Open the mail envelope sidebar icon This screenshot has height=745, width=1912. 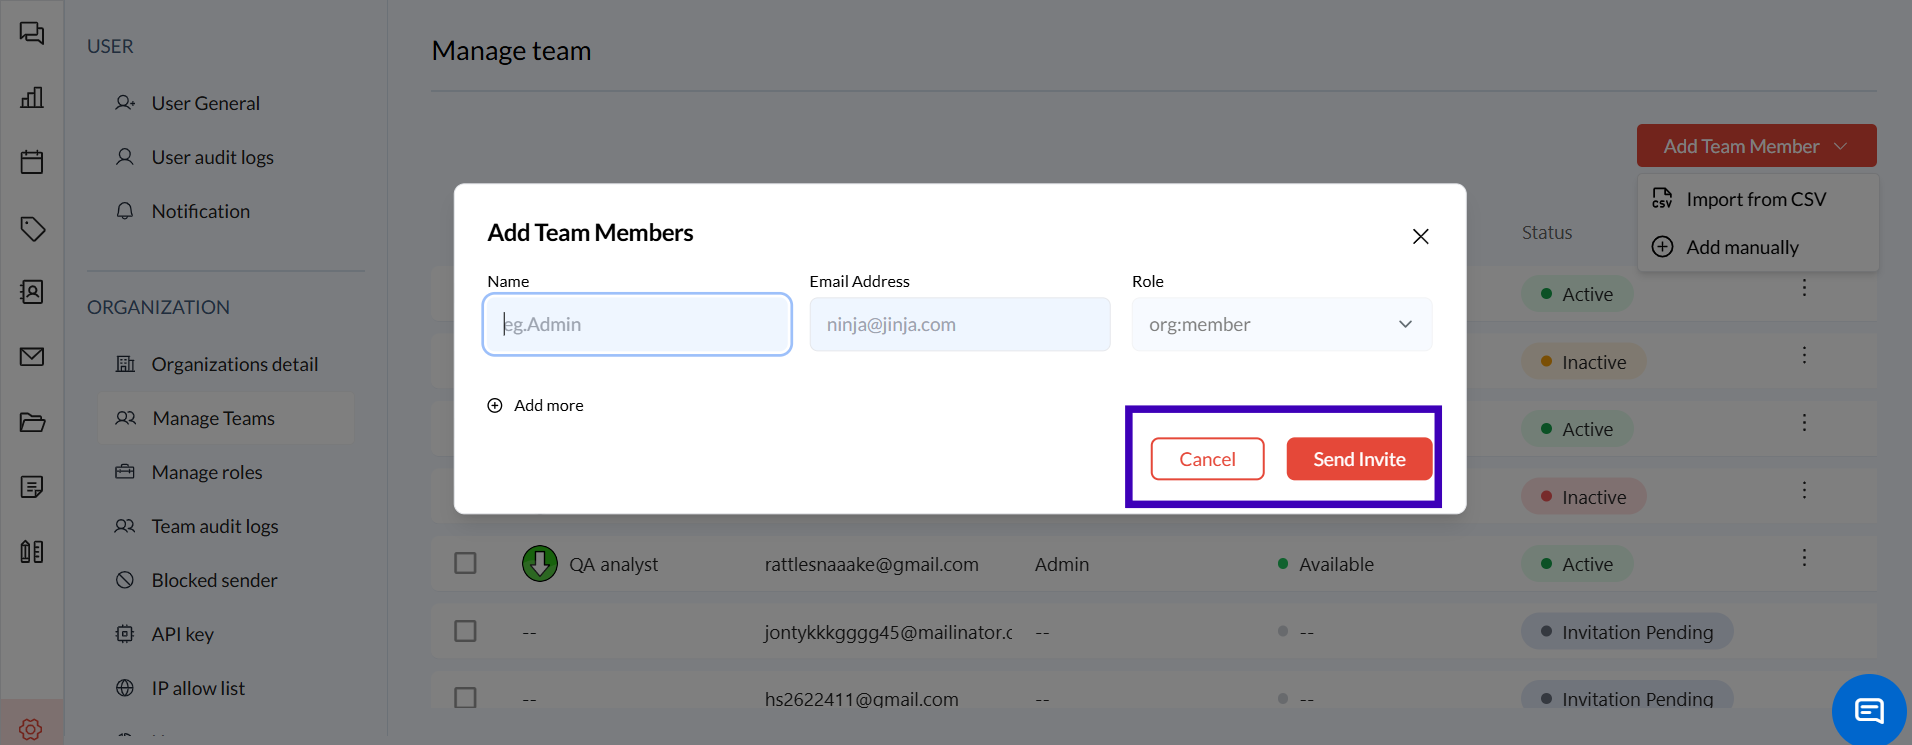32,357
